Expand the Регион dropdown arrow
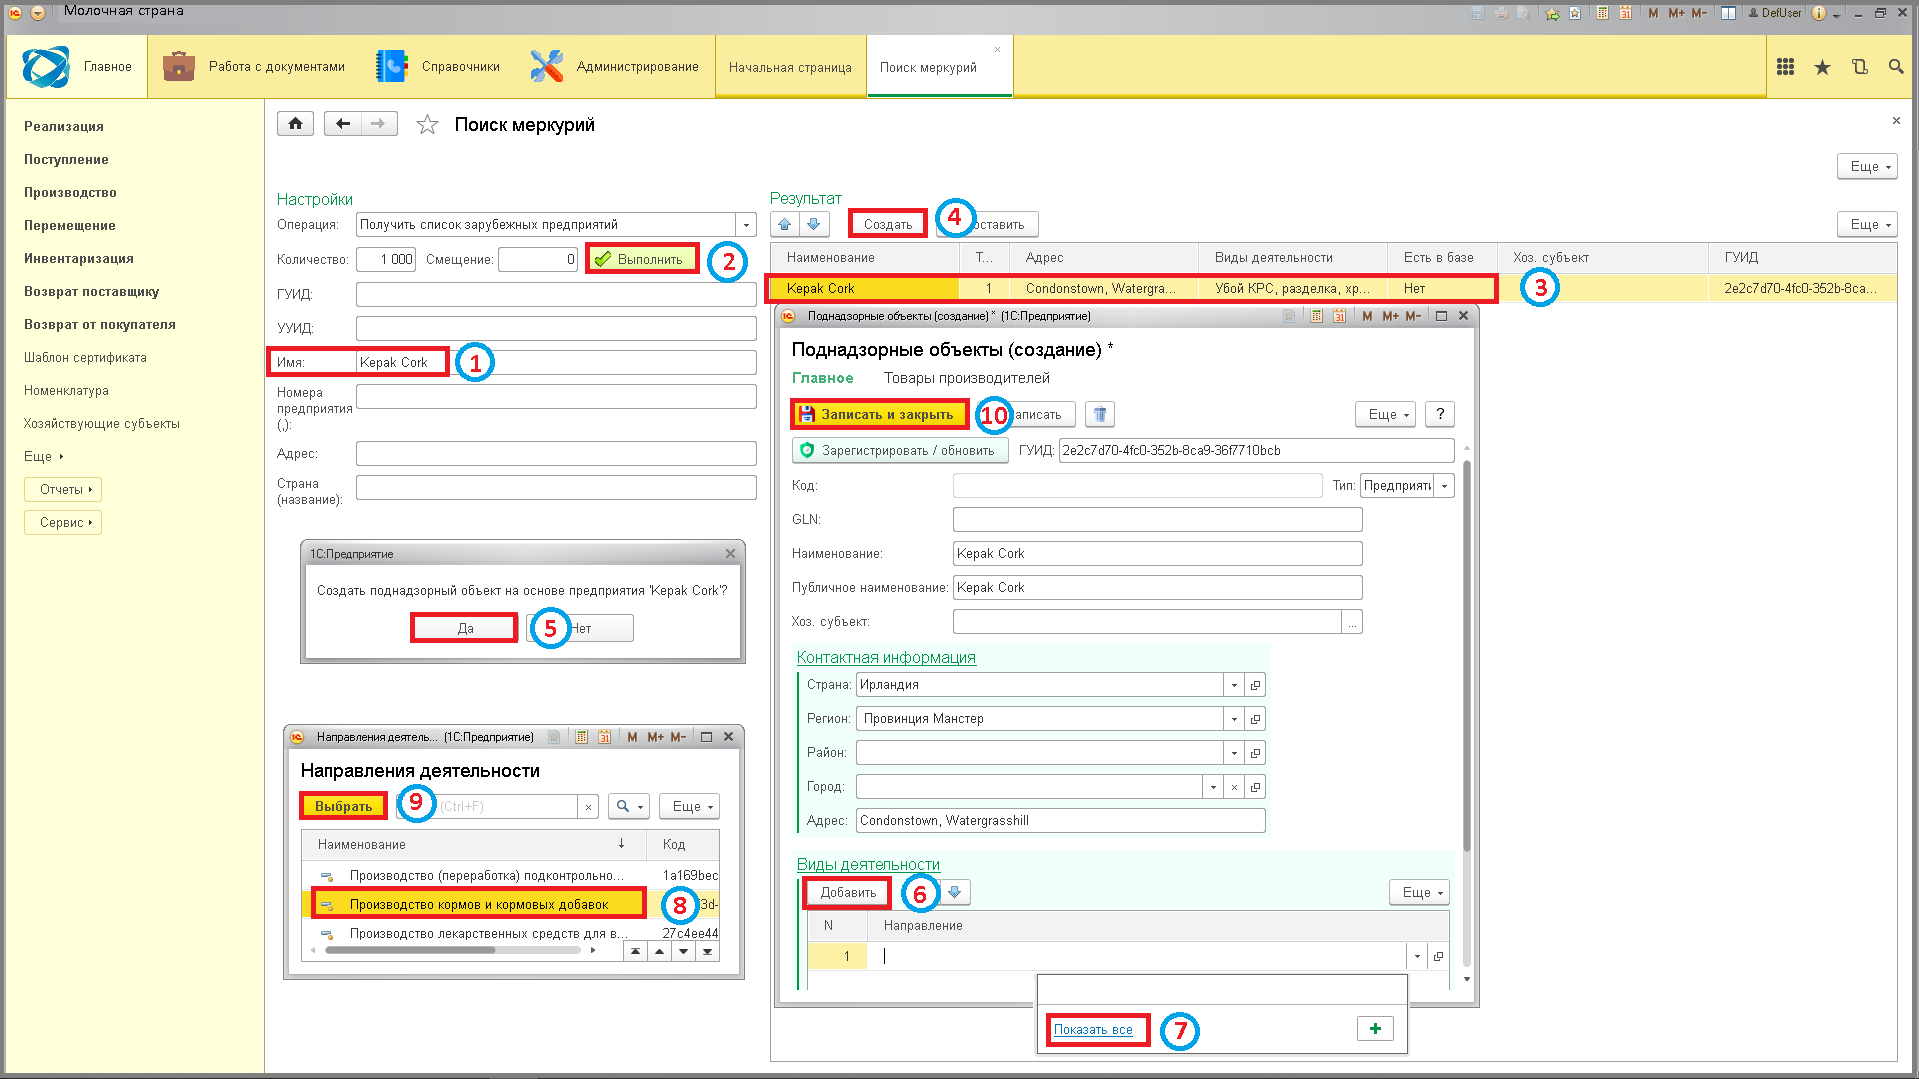Screen dimensions: 1919x1079 (1234, 719)
